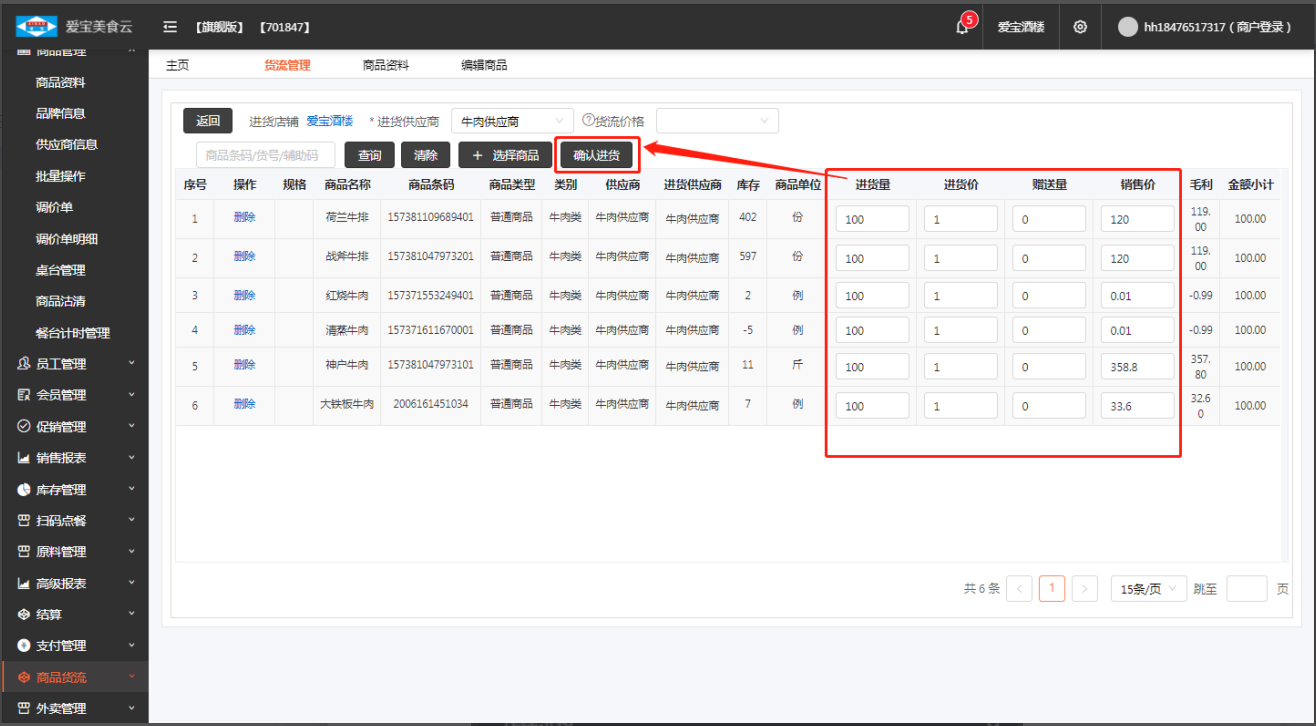
Task: Go to next page arrow
Action: pyautogui.click(x=1084, y=589)
